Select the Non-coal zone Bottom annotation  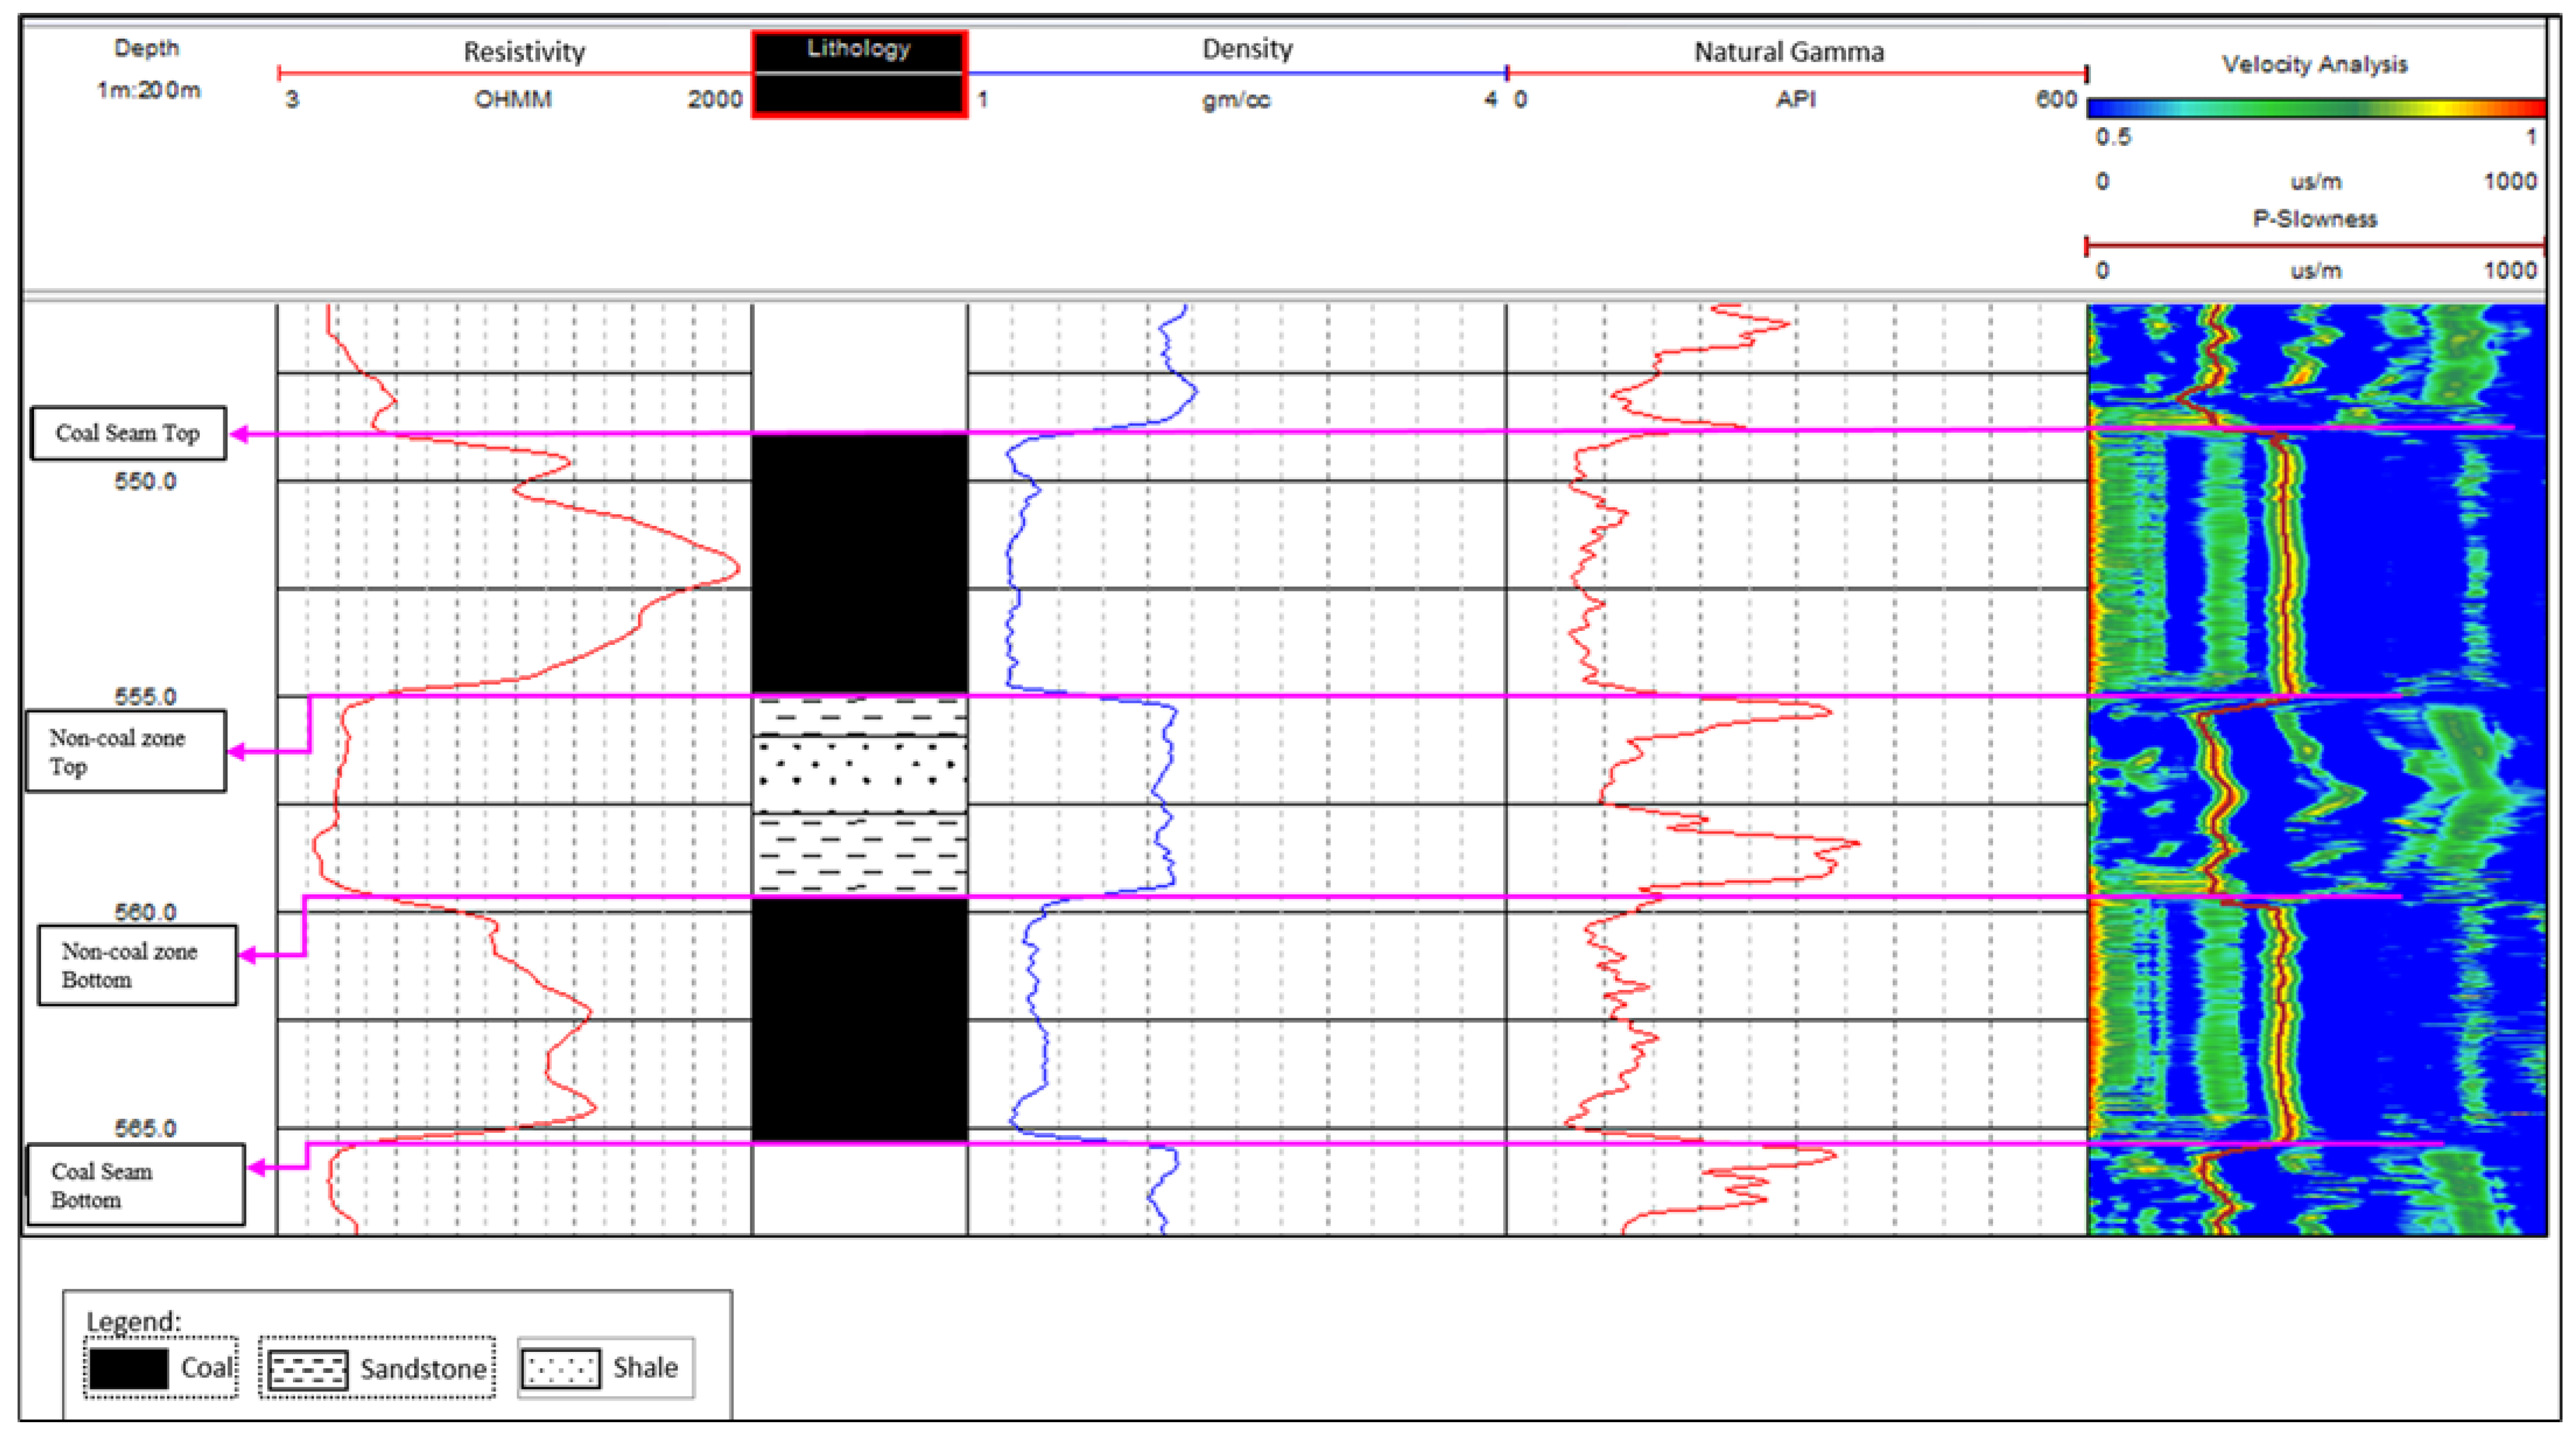pyautogui.click(x=138, y=965)
